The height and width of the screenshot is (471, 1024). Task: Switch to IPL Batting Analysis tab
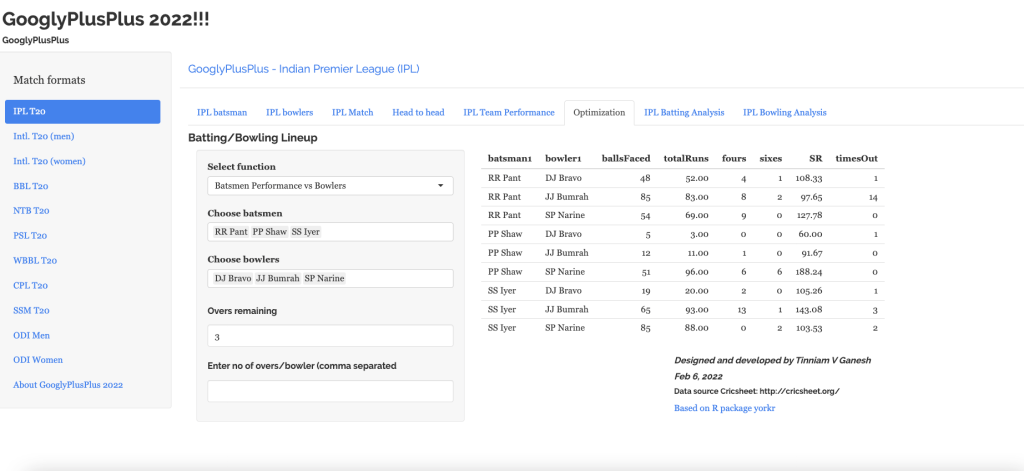click(x=684, y=113)
